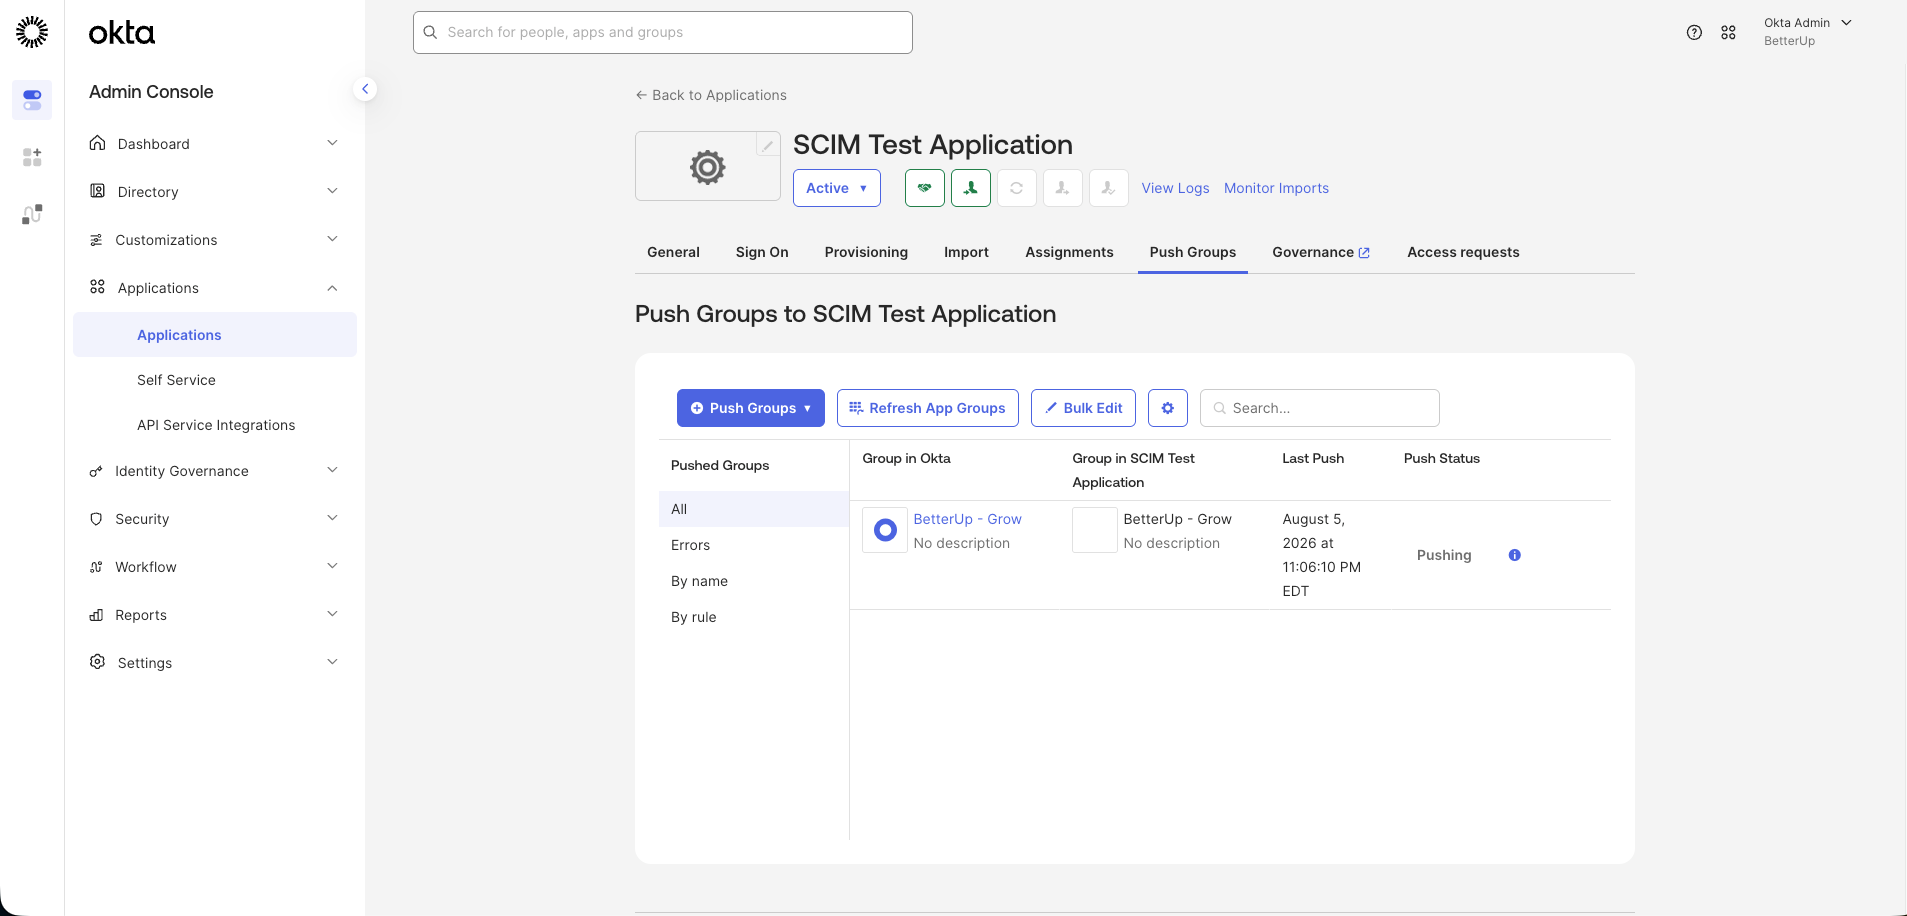
Task: Open the Import tab
Action: pyautogui.click(x=966, y=252)
